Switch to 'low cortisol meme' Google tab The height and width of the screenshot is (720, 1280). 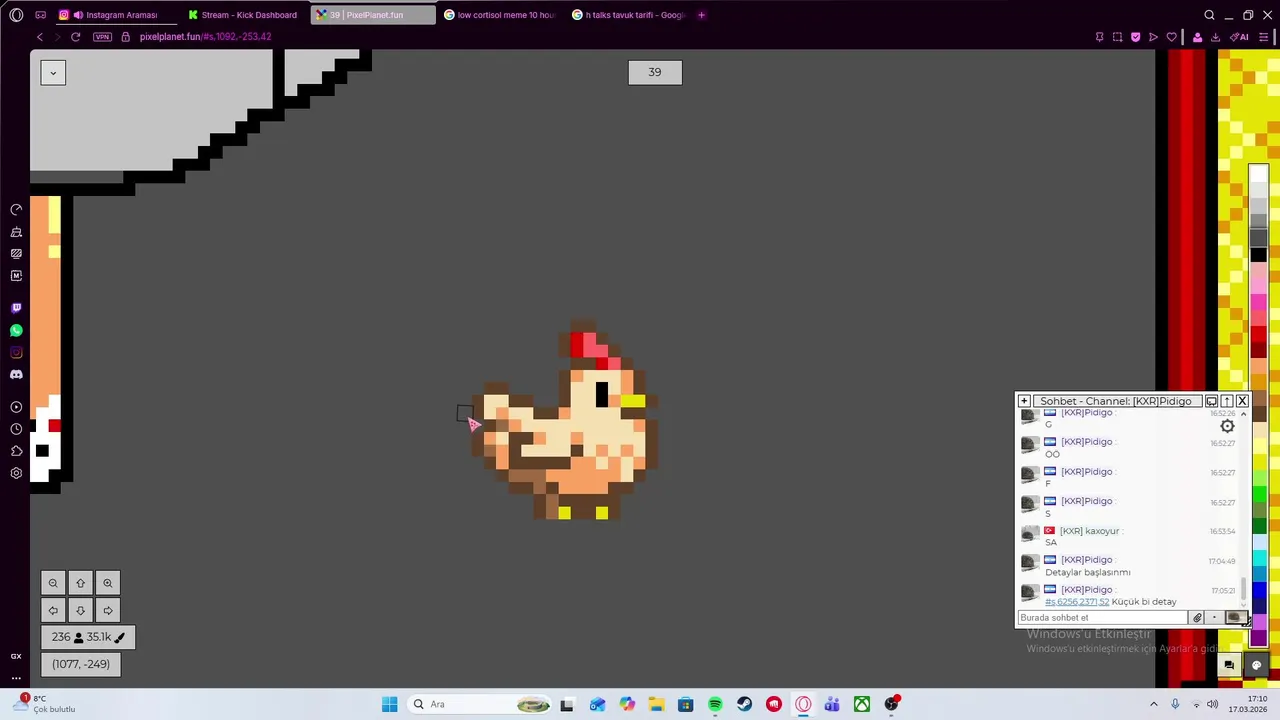pyautogui.click(x=500, y=15)
